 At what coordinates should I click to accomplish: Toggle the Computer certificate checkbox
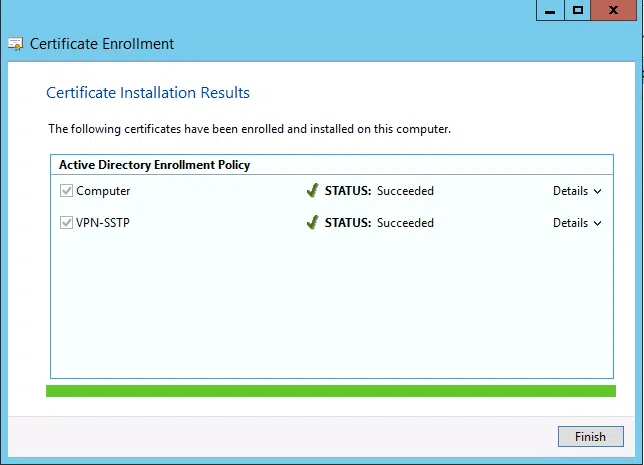[67, 191]
